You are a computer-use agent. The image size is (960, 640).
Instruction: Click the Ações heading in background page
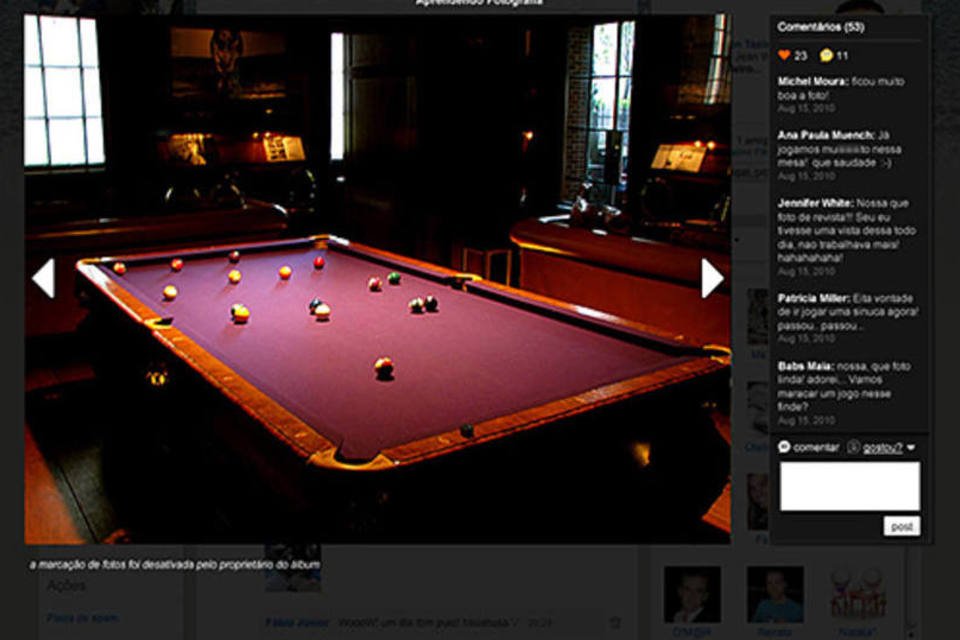[66, 586]
